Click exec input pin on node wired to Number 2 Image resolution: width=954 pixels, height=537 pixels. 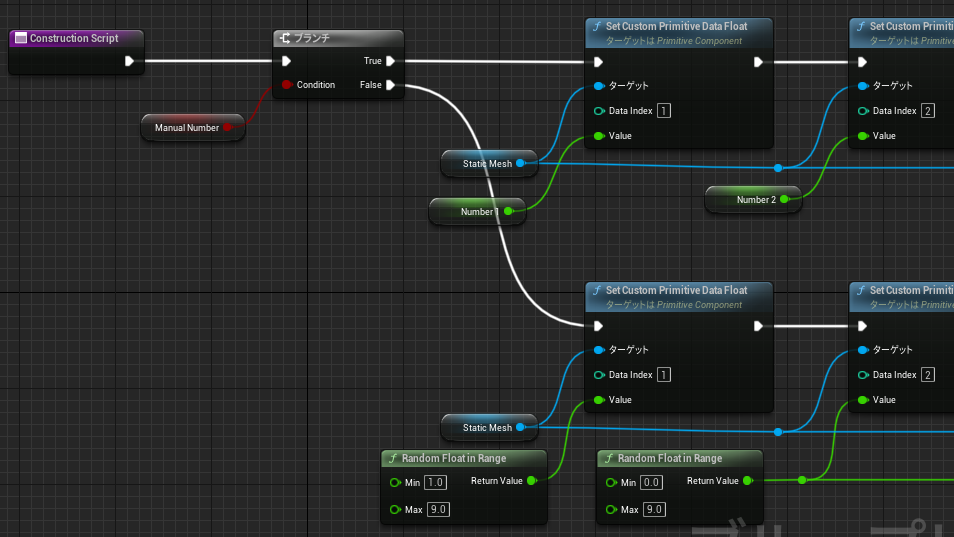[862, 62]
